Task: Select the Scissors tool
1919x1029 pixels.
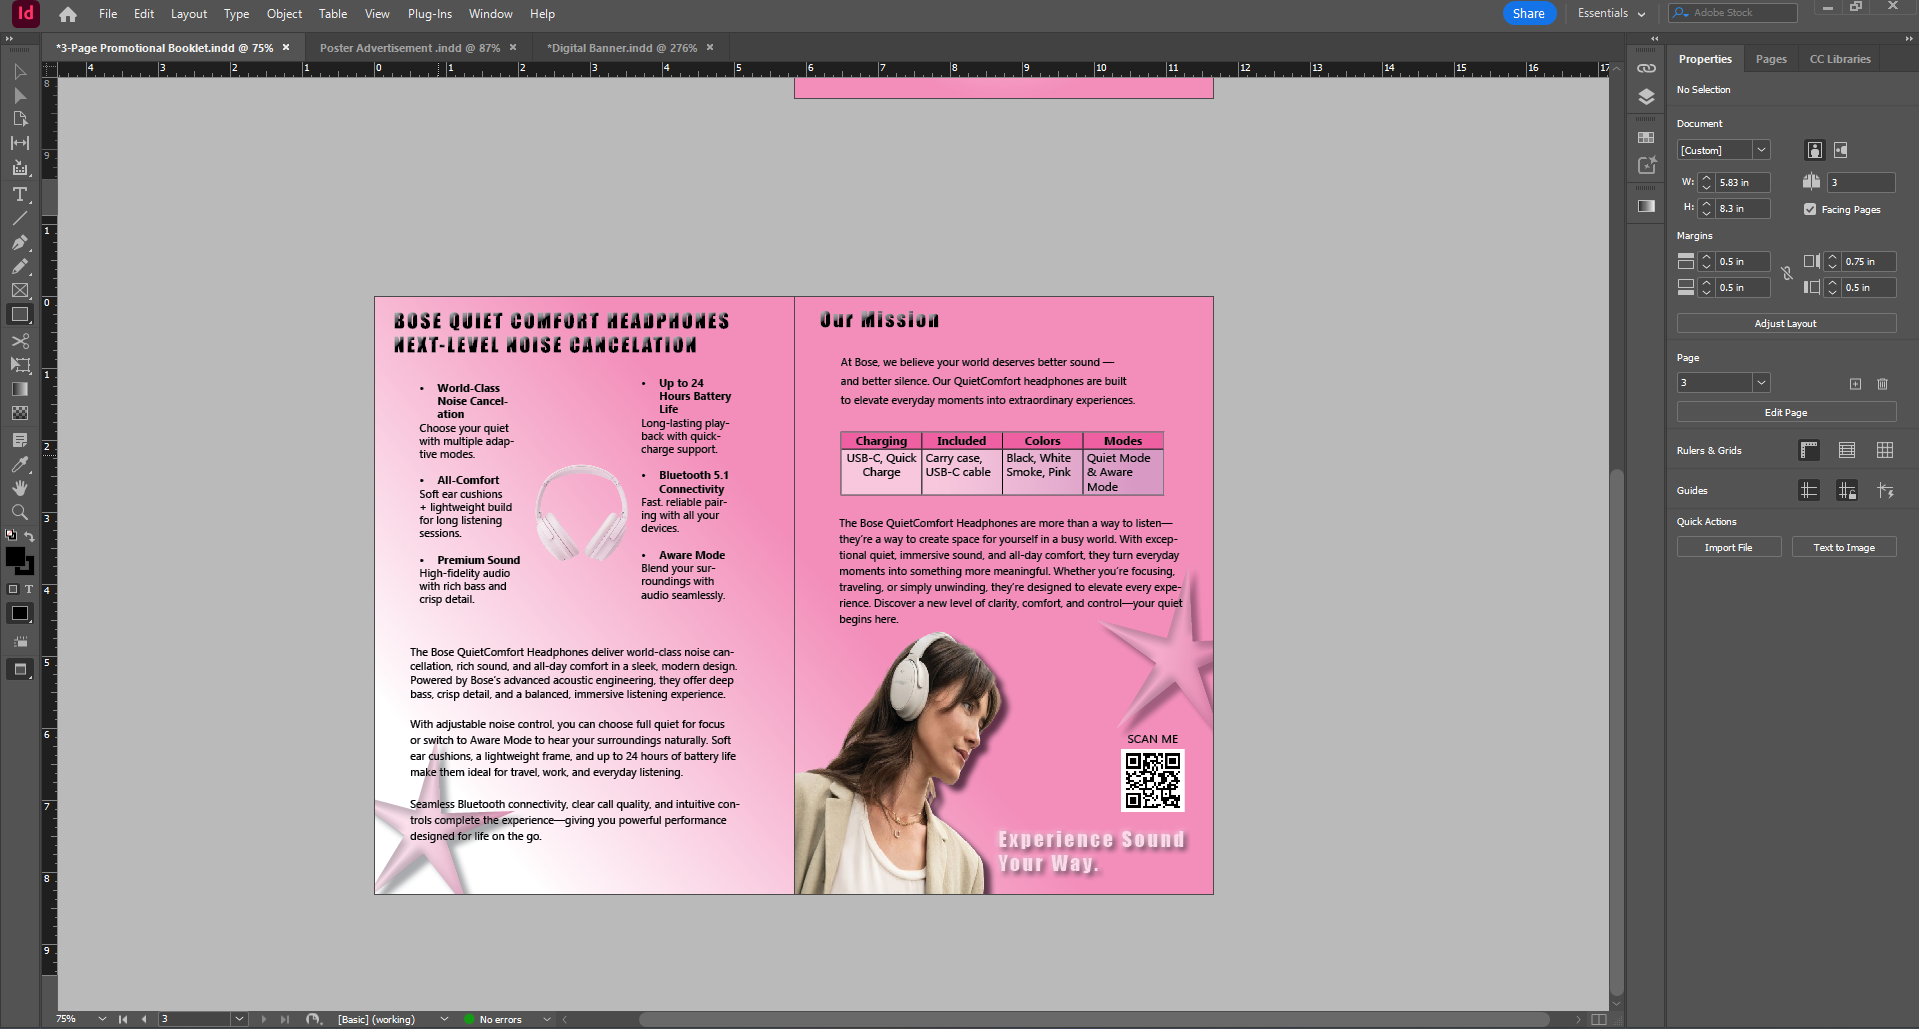Action: point(20,340)
